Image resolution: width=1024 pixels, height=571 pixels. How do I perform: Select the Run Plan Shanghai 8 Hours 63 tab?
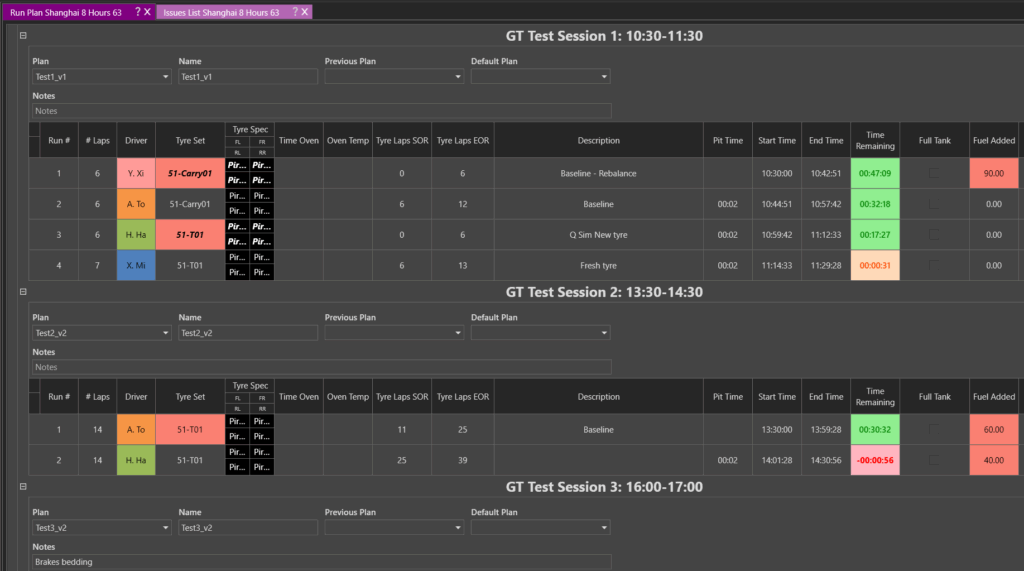[x=66, y=12]
